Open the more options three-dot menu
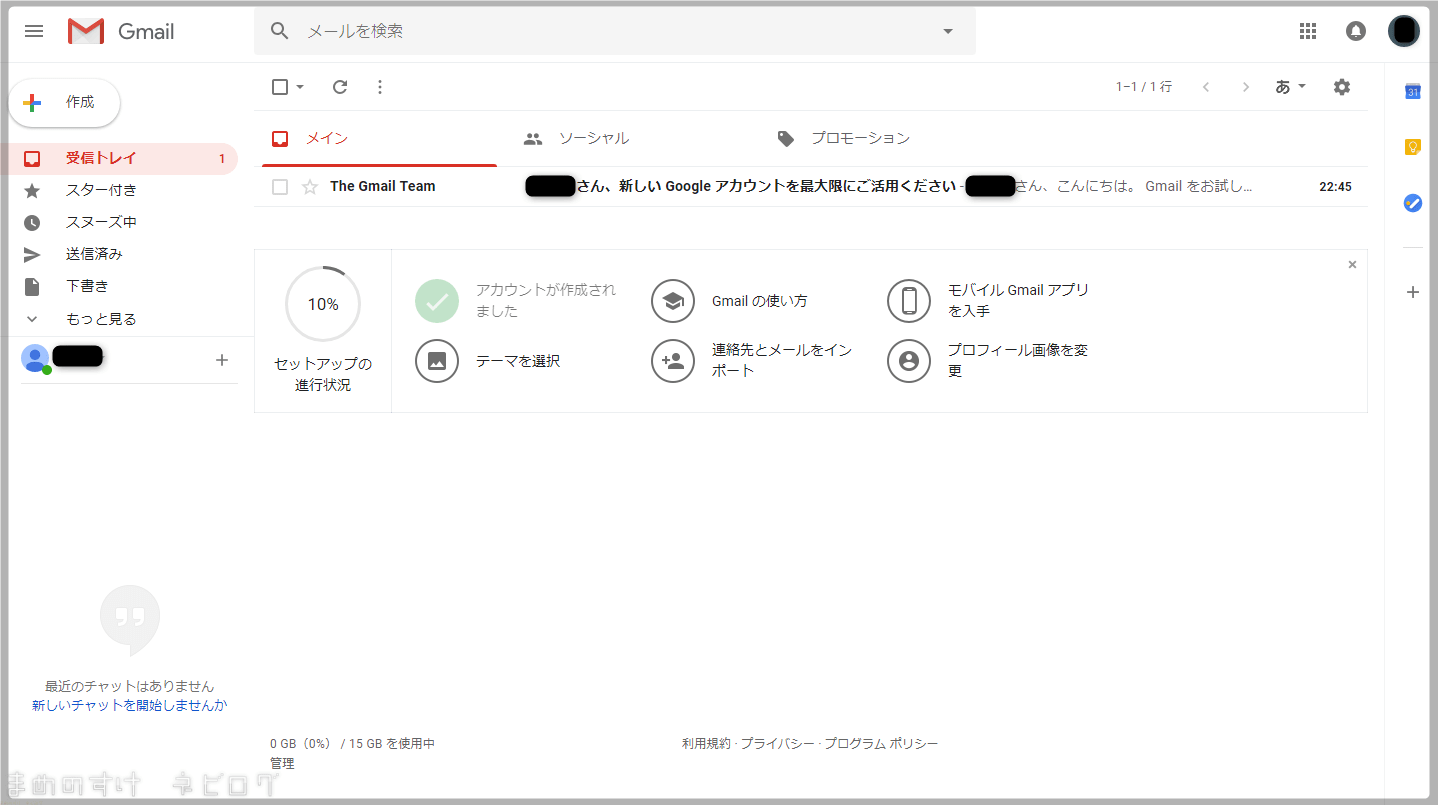This screenshot has height=805, width=1438. point(379,87)
